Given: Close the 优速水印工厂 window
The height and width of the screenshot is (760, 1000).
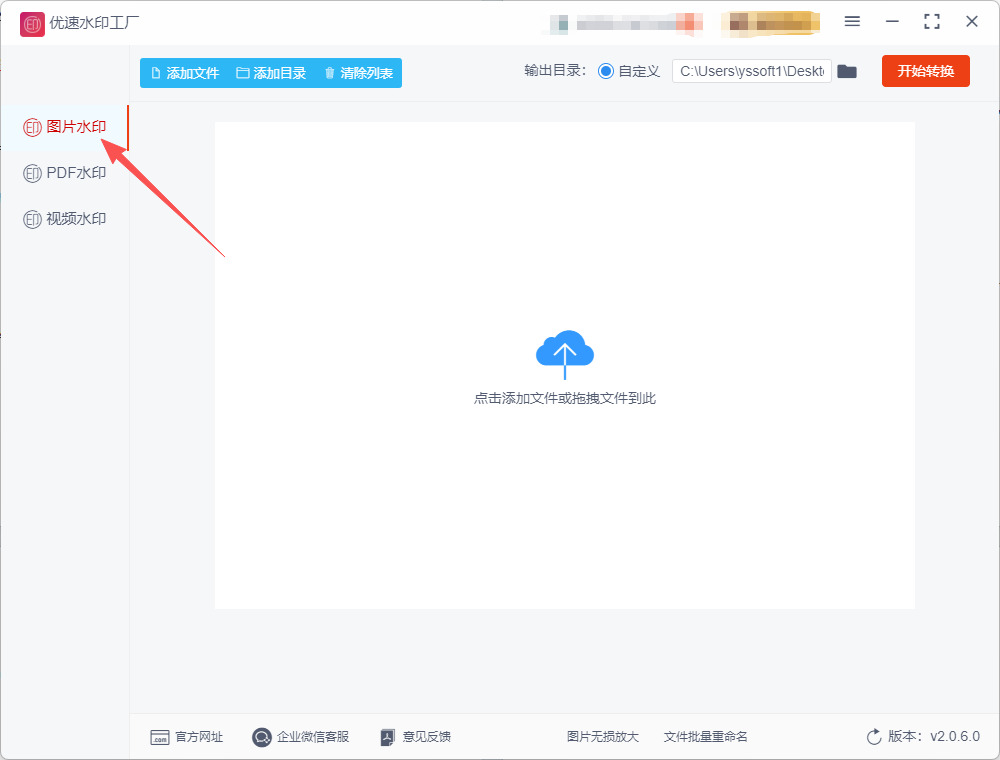Looking at the screenshot, I should point(972,22).
